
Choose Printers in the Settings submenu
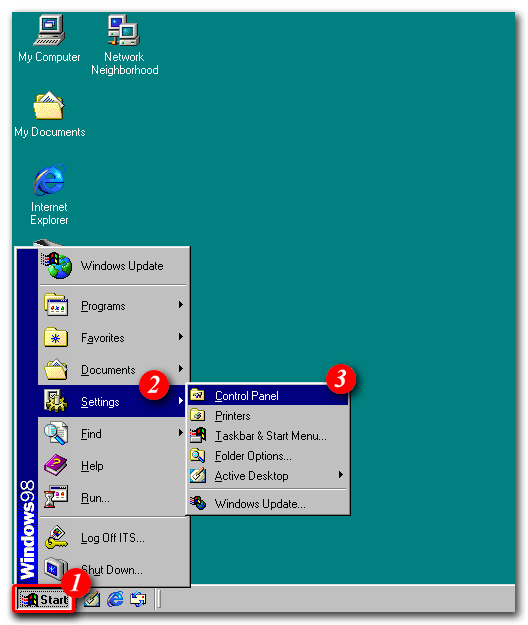click(x=268, y=416)
